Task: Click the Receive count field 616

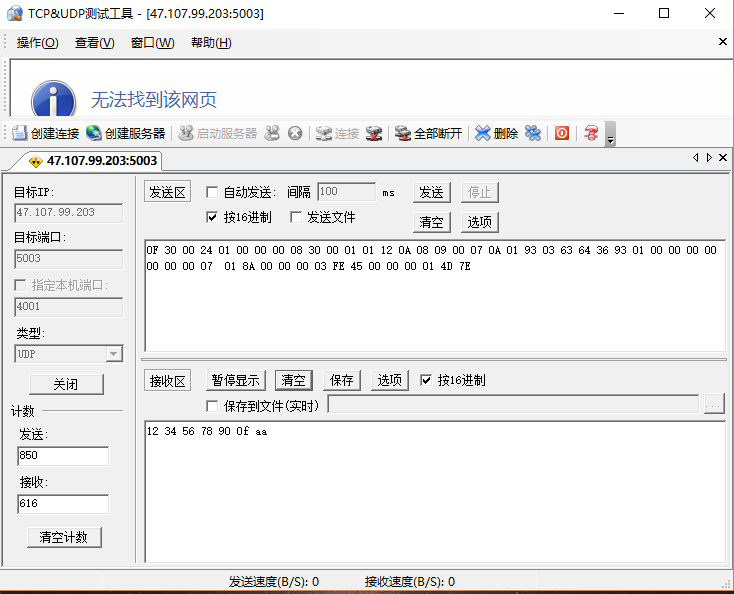Action: (63, 504)
